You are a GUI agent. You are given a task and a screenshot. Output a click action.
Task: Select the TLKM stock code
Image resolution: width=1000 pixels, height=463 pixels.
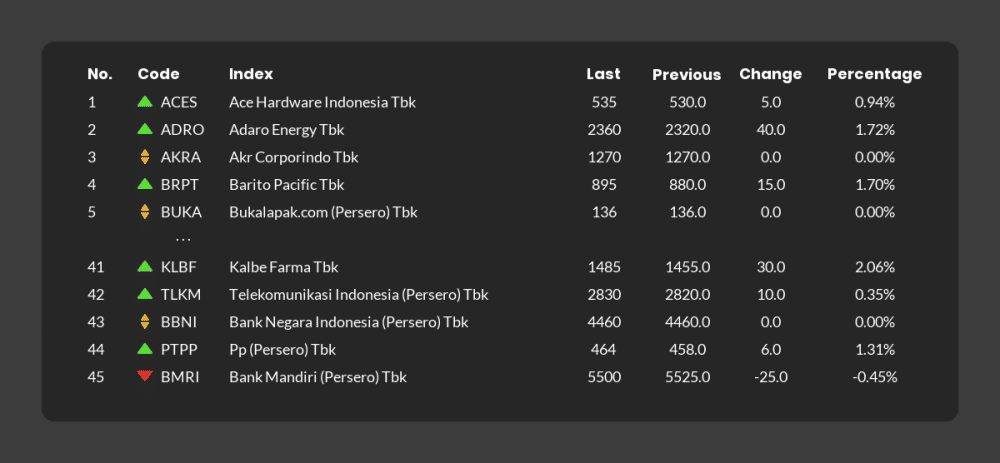point(180,295)
